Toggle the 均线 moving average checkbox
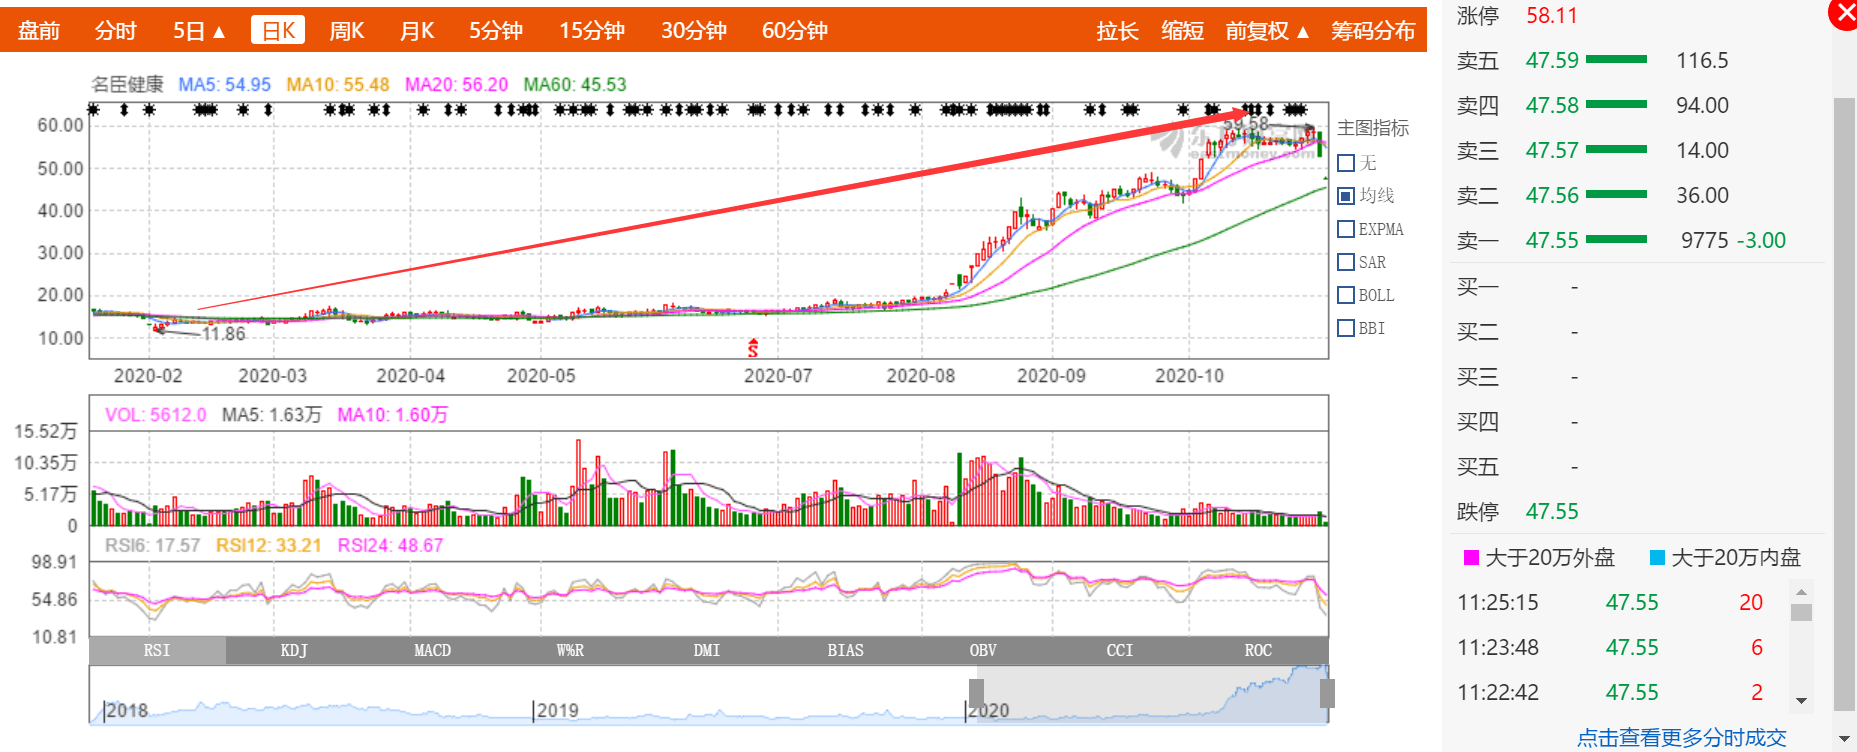This screenshot has height=752, width=1857. 1346,196
